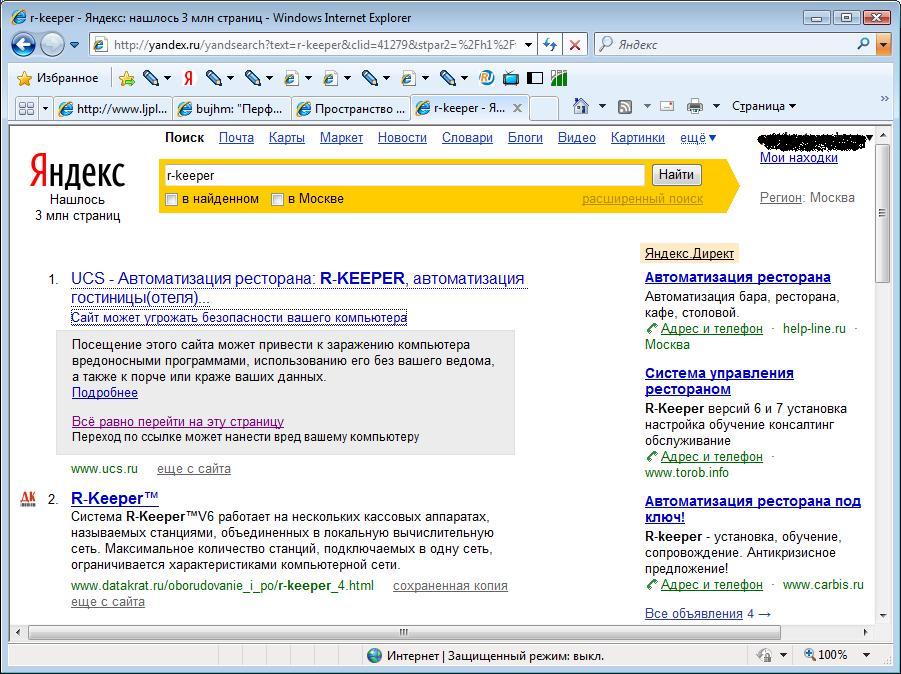
Task: Click the add to favorites bar star icon
Action: coord(126,78)
